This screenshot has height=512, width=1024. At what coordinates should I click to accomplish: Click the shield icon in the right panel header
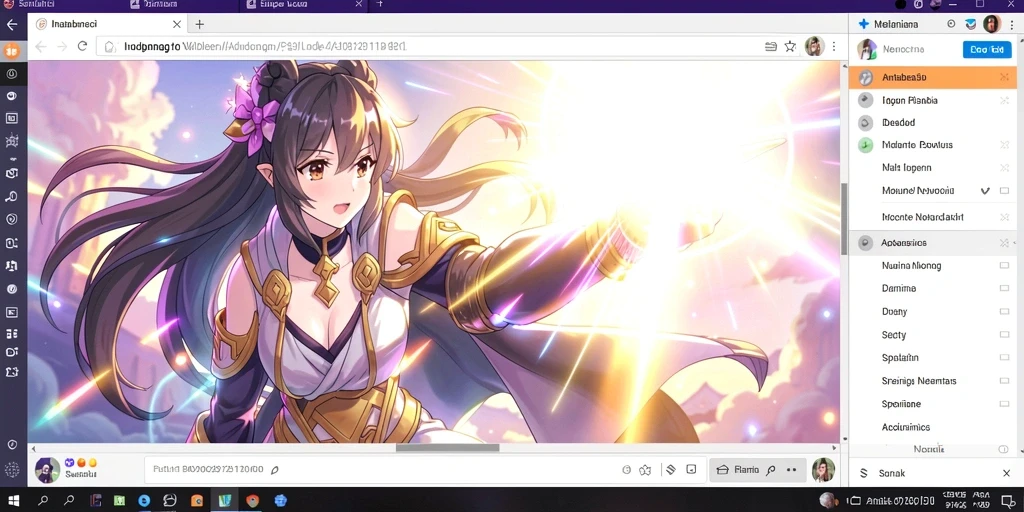[x=971, y=24]
